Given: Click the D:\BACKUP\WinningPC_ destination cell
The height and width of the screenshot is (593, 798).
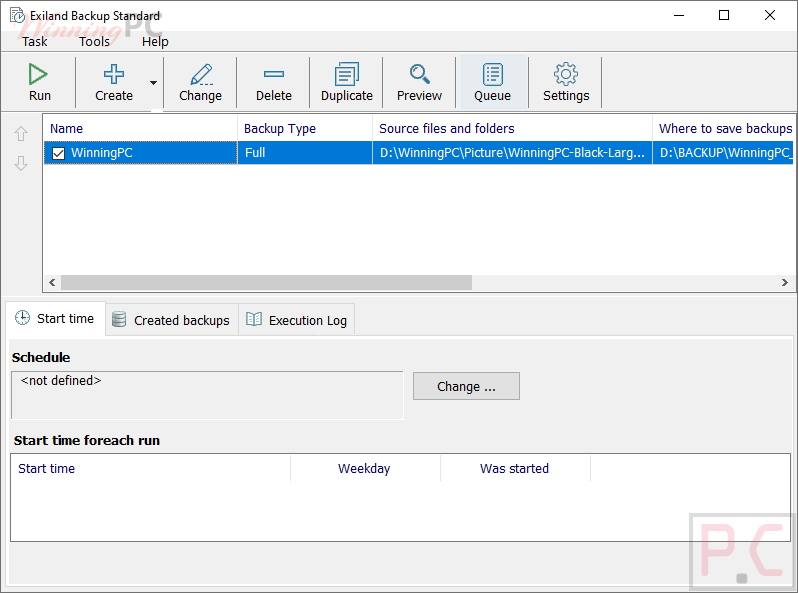Looking at the screenshot, I should click(725, 153).
